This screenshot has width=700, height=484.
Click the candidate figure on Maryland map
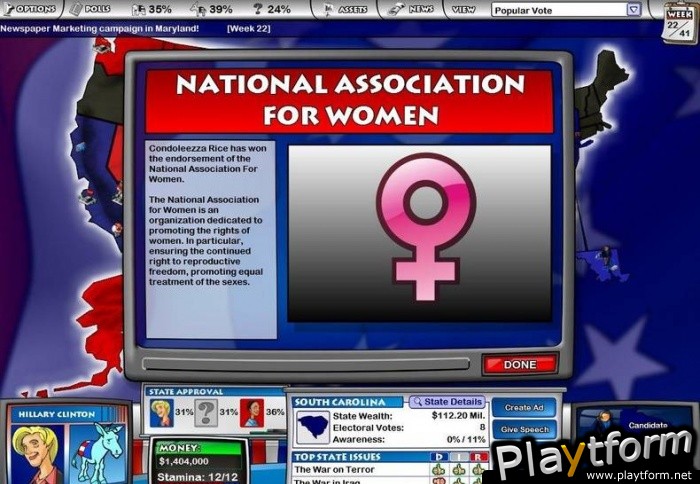point(605,255)
